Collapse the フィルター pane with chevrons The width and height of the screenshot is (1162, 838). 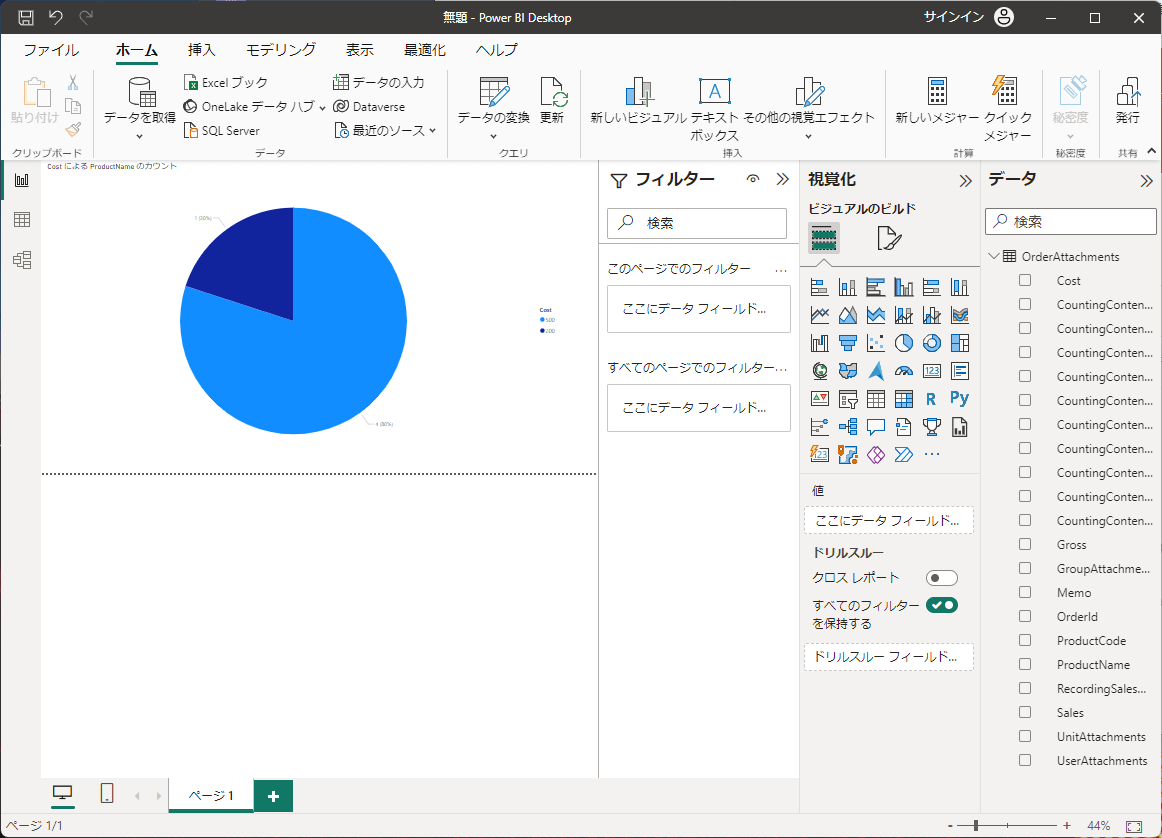(x=782, y=180)
